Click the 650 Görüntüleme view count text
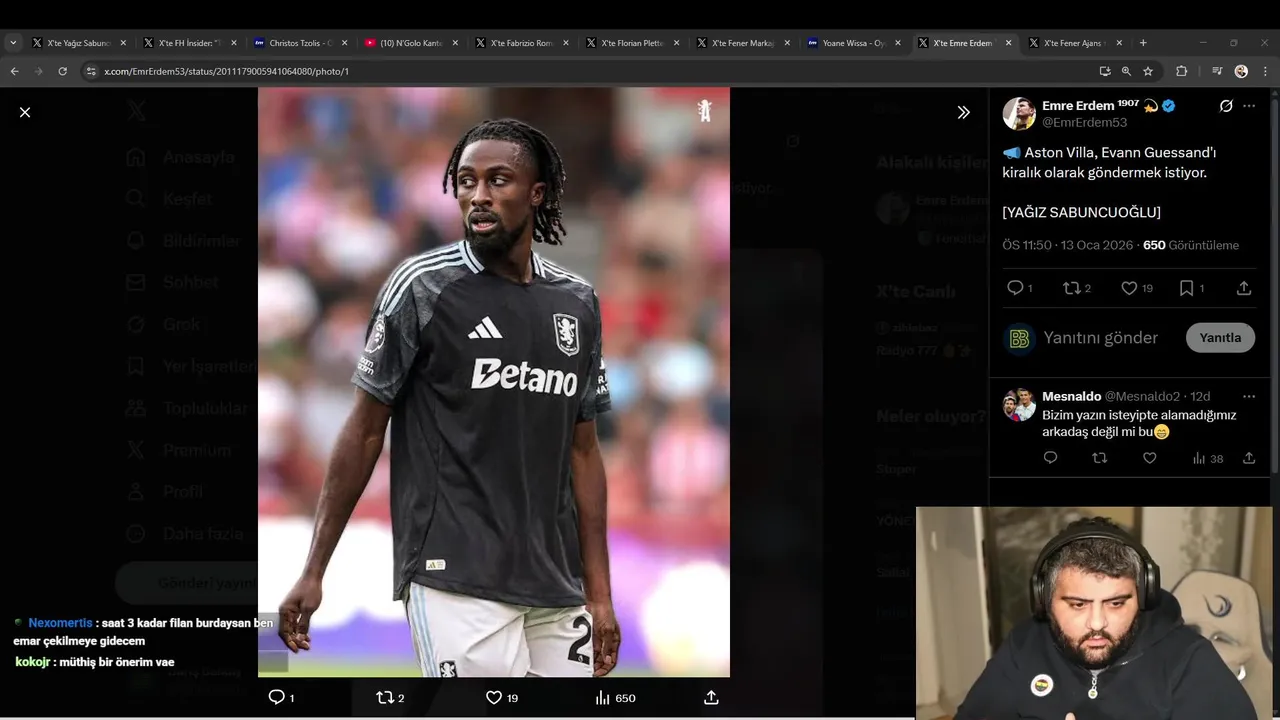Image resolution: width=1280 pixels, height=720 pixels. click(x=1191, y=245)
